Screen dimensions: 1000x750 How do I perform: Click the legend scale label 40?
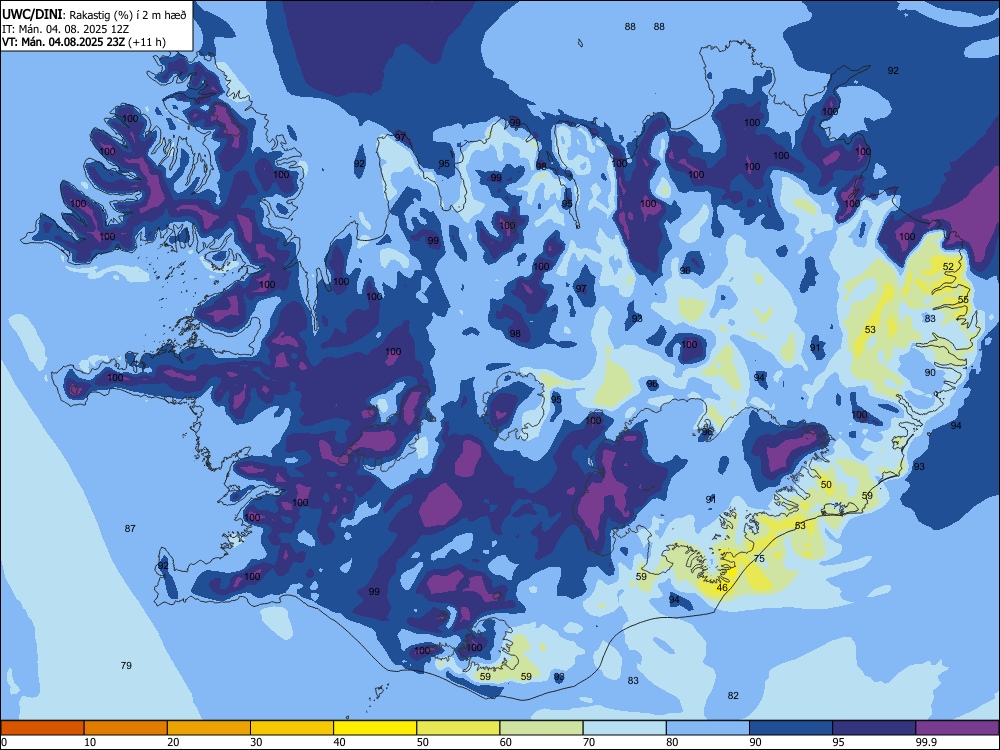point(339,742)
